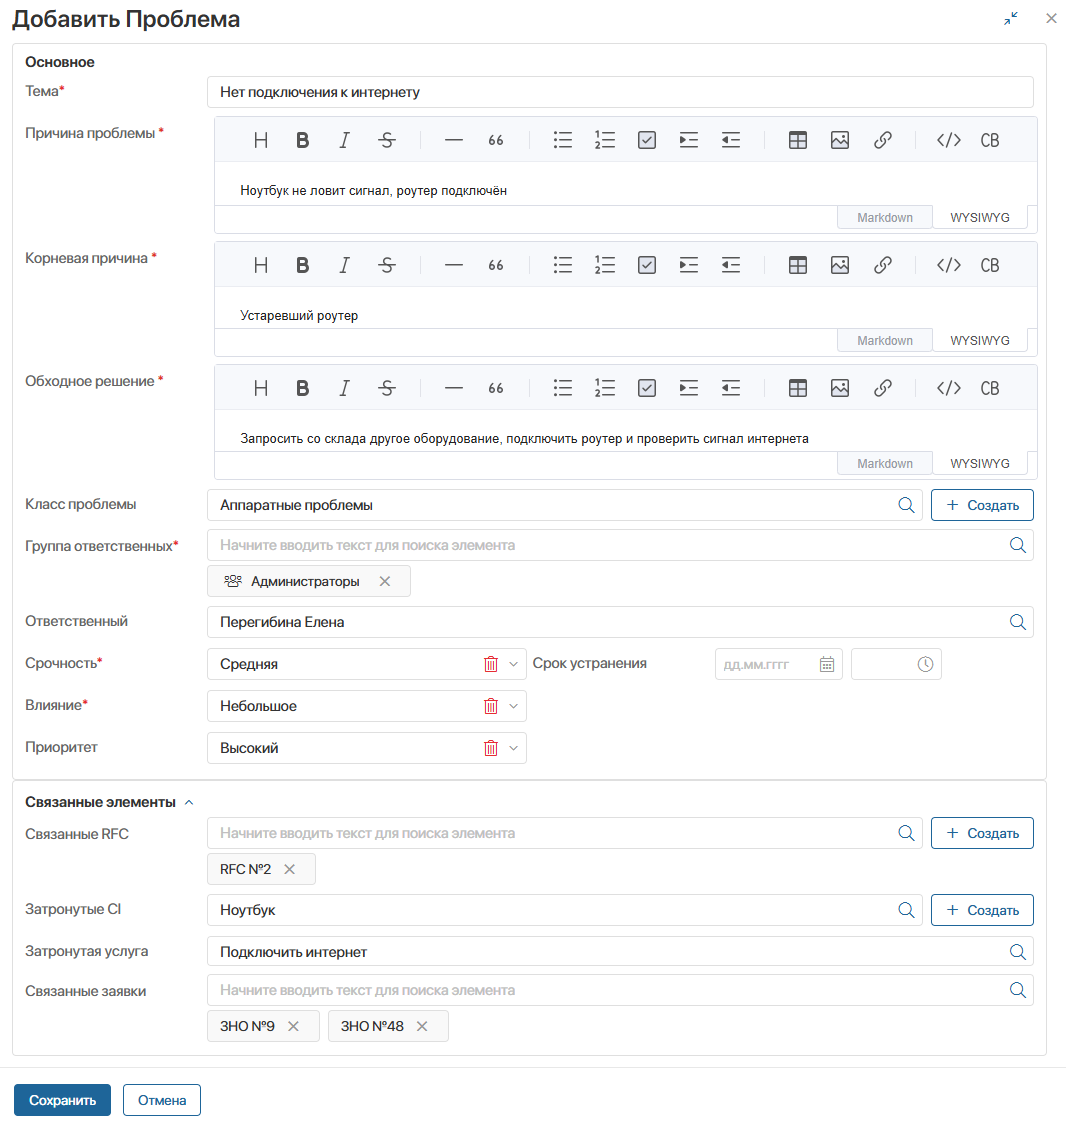Image resolution: width=1066 pixels, height=1125 pixels.
Task: Insert link in Причина проблемы editor
Action: [x=882, y=141]
